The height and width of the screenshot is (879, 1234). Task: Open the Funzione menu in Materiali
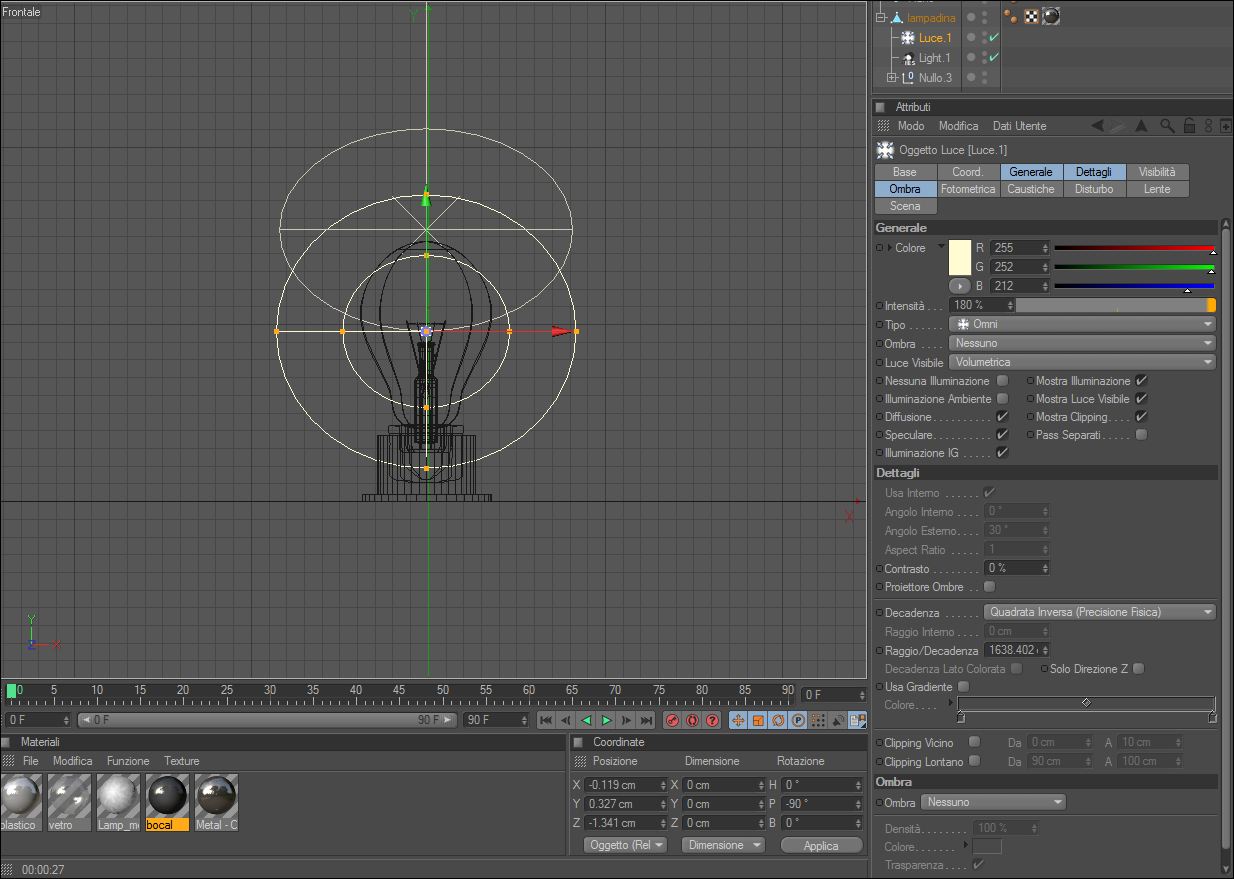tap(128, 761)
